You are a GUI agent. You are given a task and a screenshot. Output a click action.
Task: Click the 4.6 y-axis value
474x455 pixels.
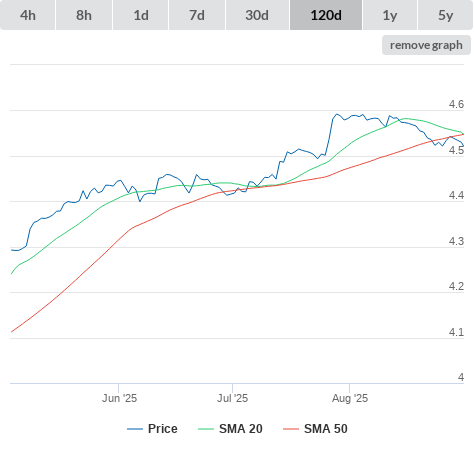(x=456, y=104)
